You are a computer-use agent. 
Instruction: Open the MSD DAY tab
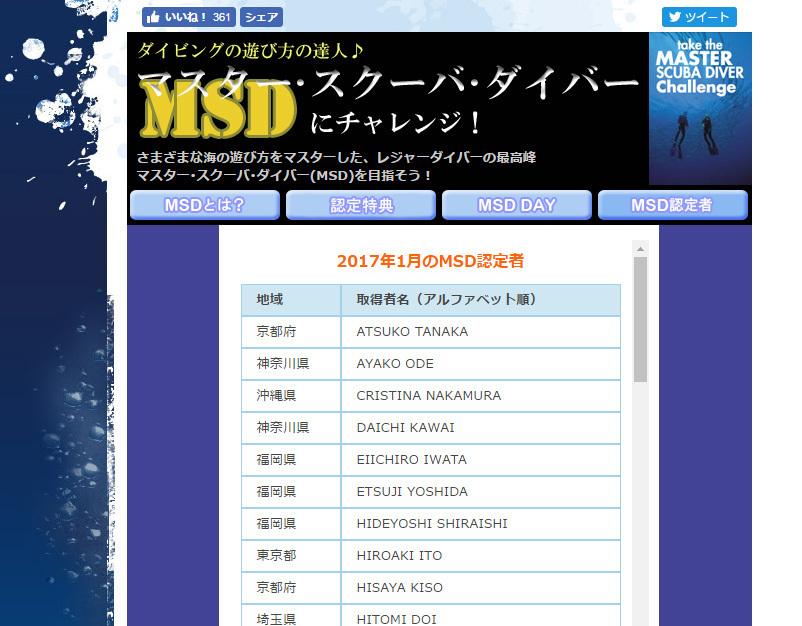[x=517, y=205]
